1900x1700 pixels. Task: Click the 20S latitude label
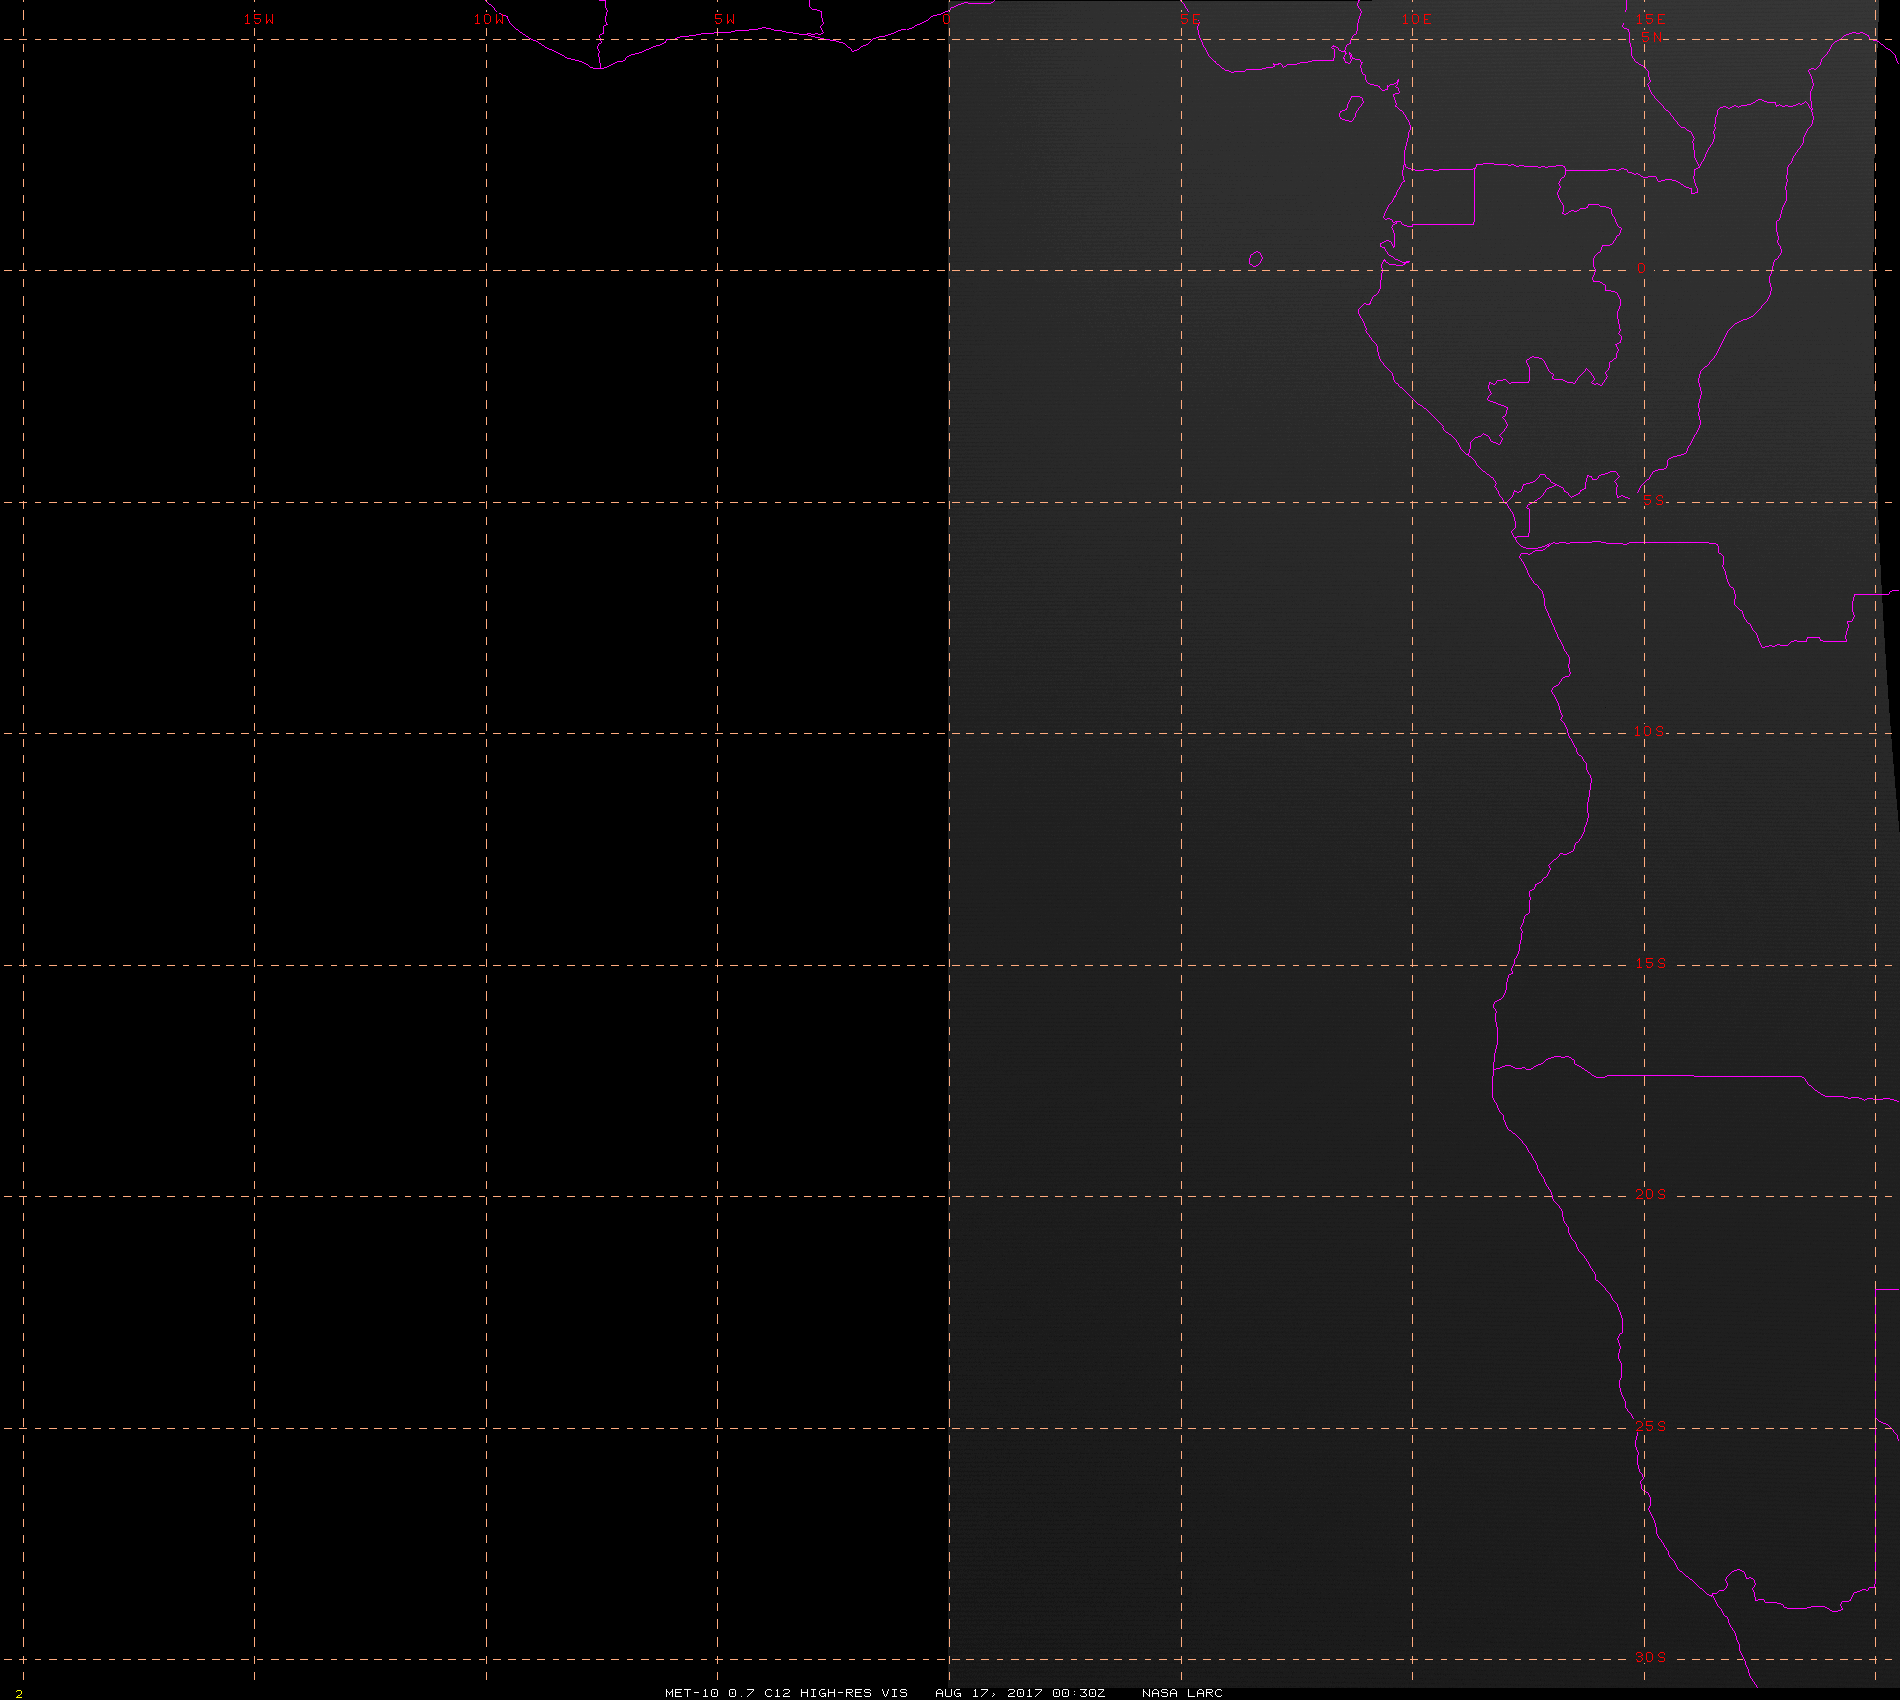pyautogui.click(x=1651, y=1194)
